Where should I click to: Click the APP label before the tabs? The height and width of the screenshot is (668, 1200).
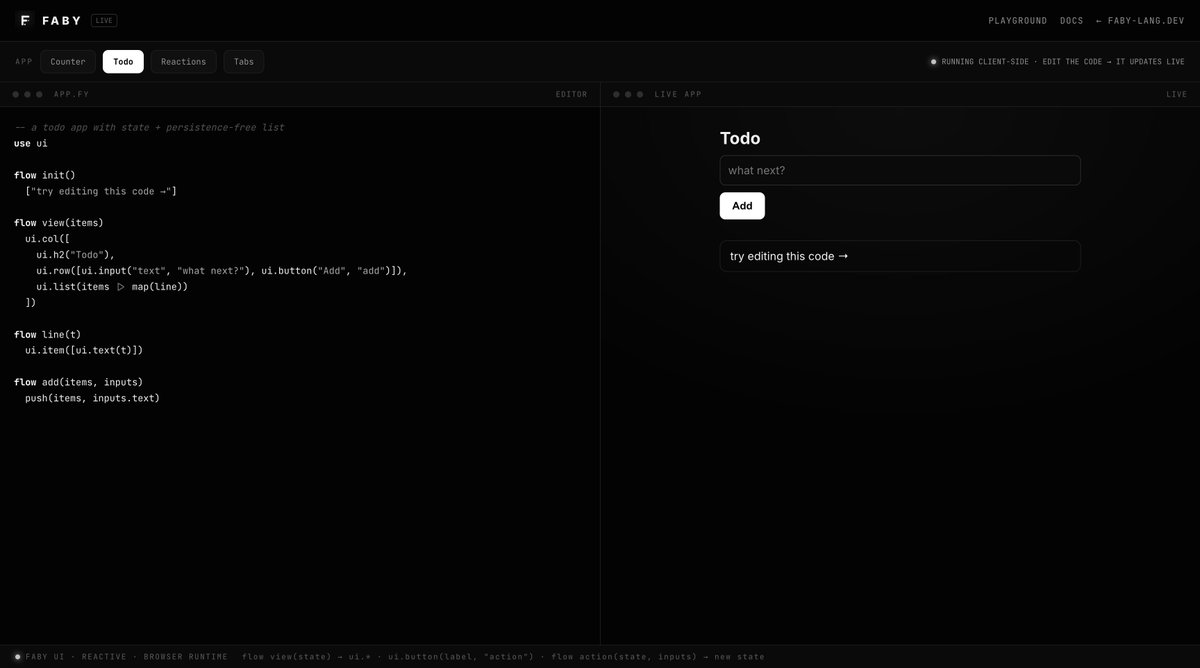click(24, 62)
